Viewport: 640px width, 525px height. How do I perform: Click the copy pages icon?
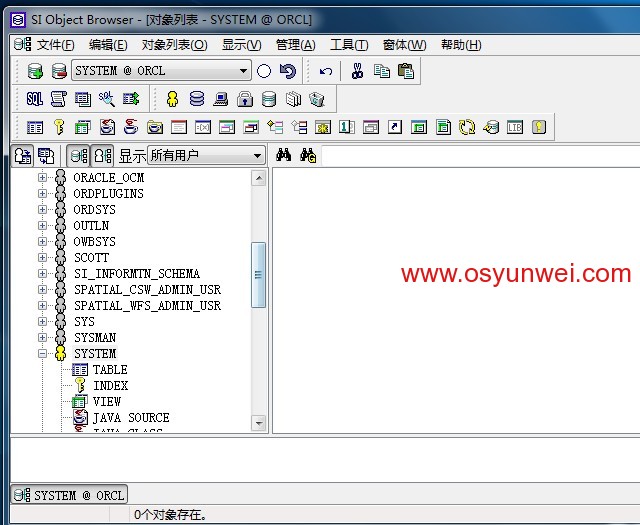382,71
